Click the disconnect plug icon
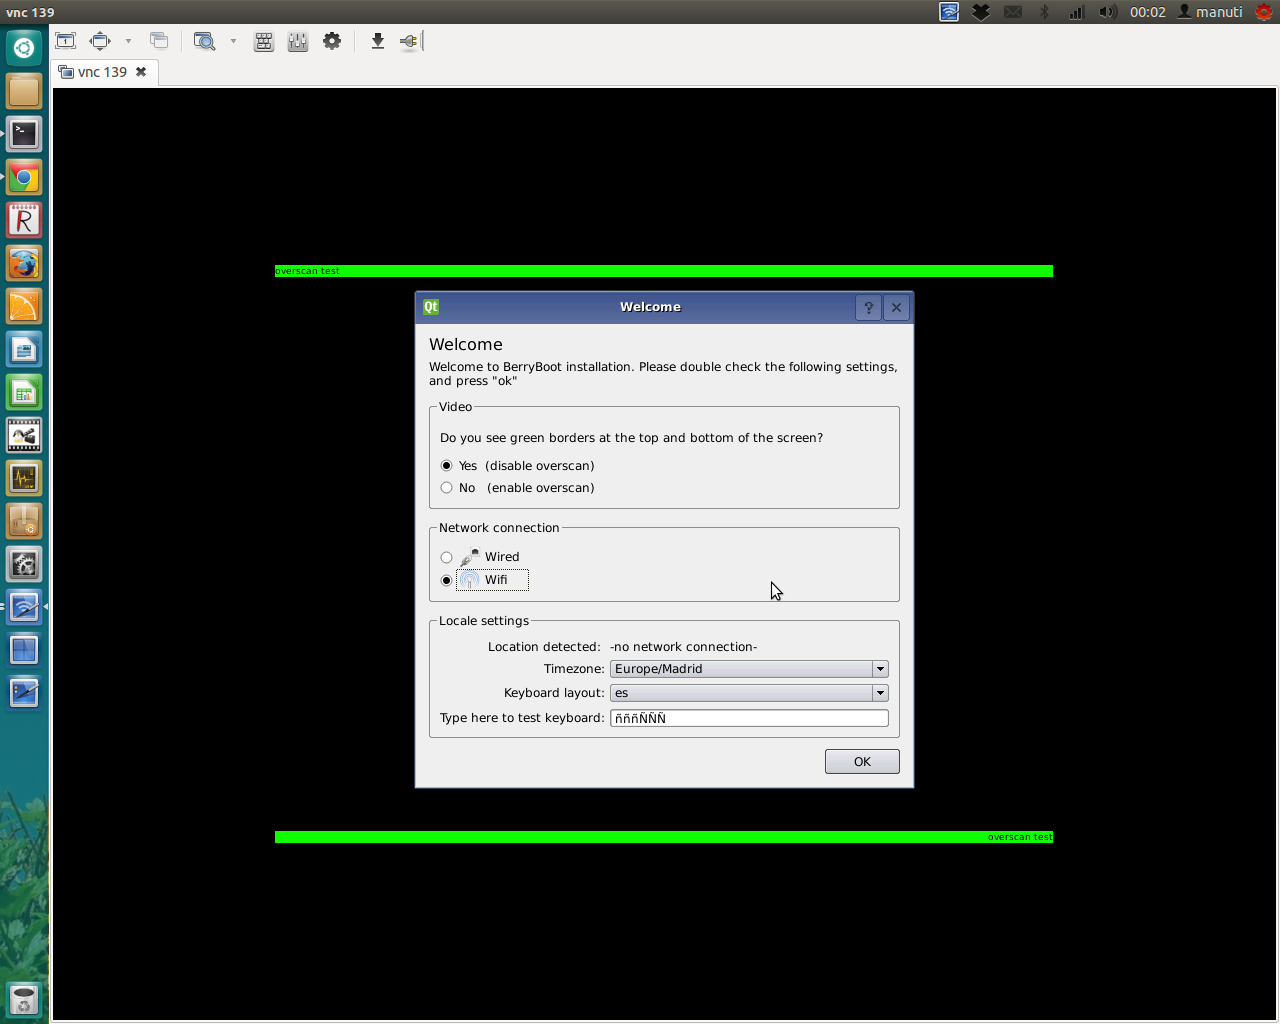 click(409, 41)
